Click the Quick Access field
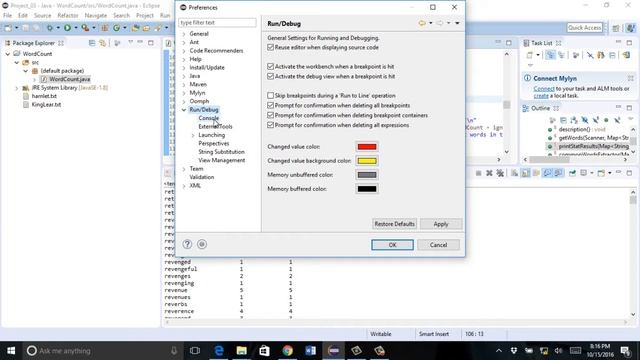The width and height of the screenshot is (640, 360). (x=584, y=28)
